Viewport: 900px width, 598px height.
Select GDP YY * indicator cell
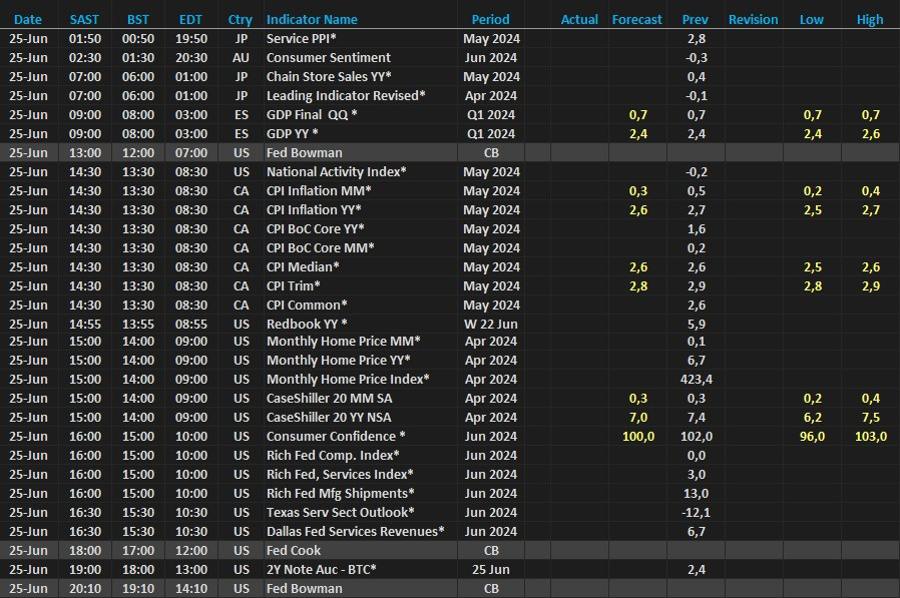[292, 133]
